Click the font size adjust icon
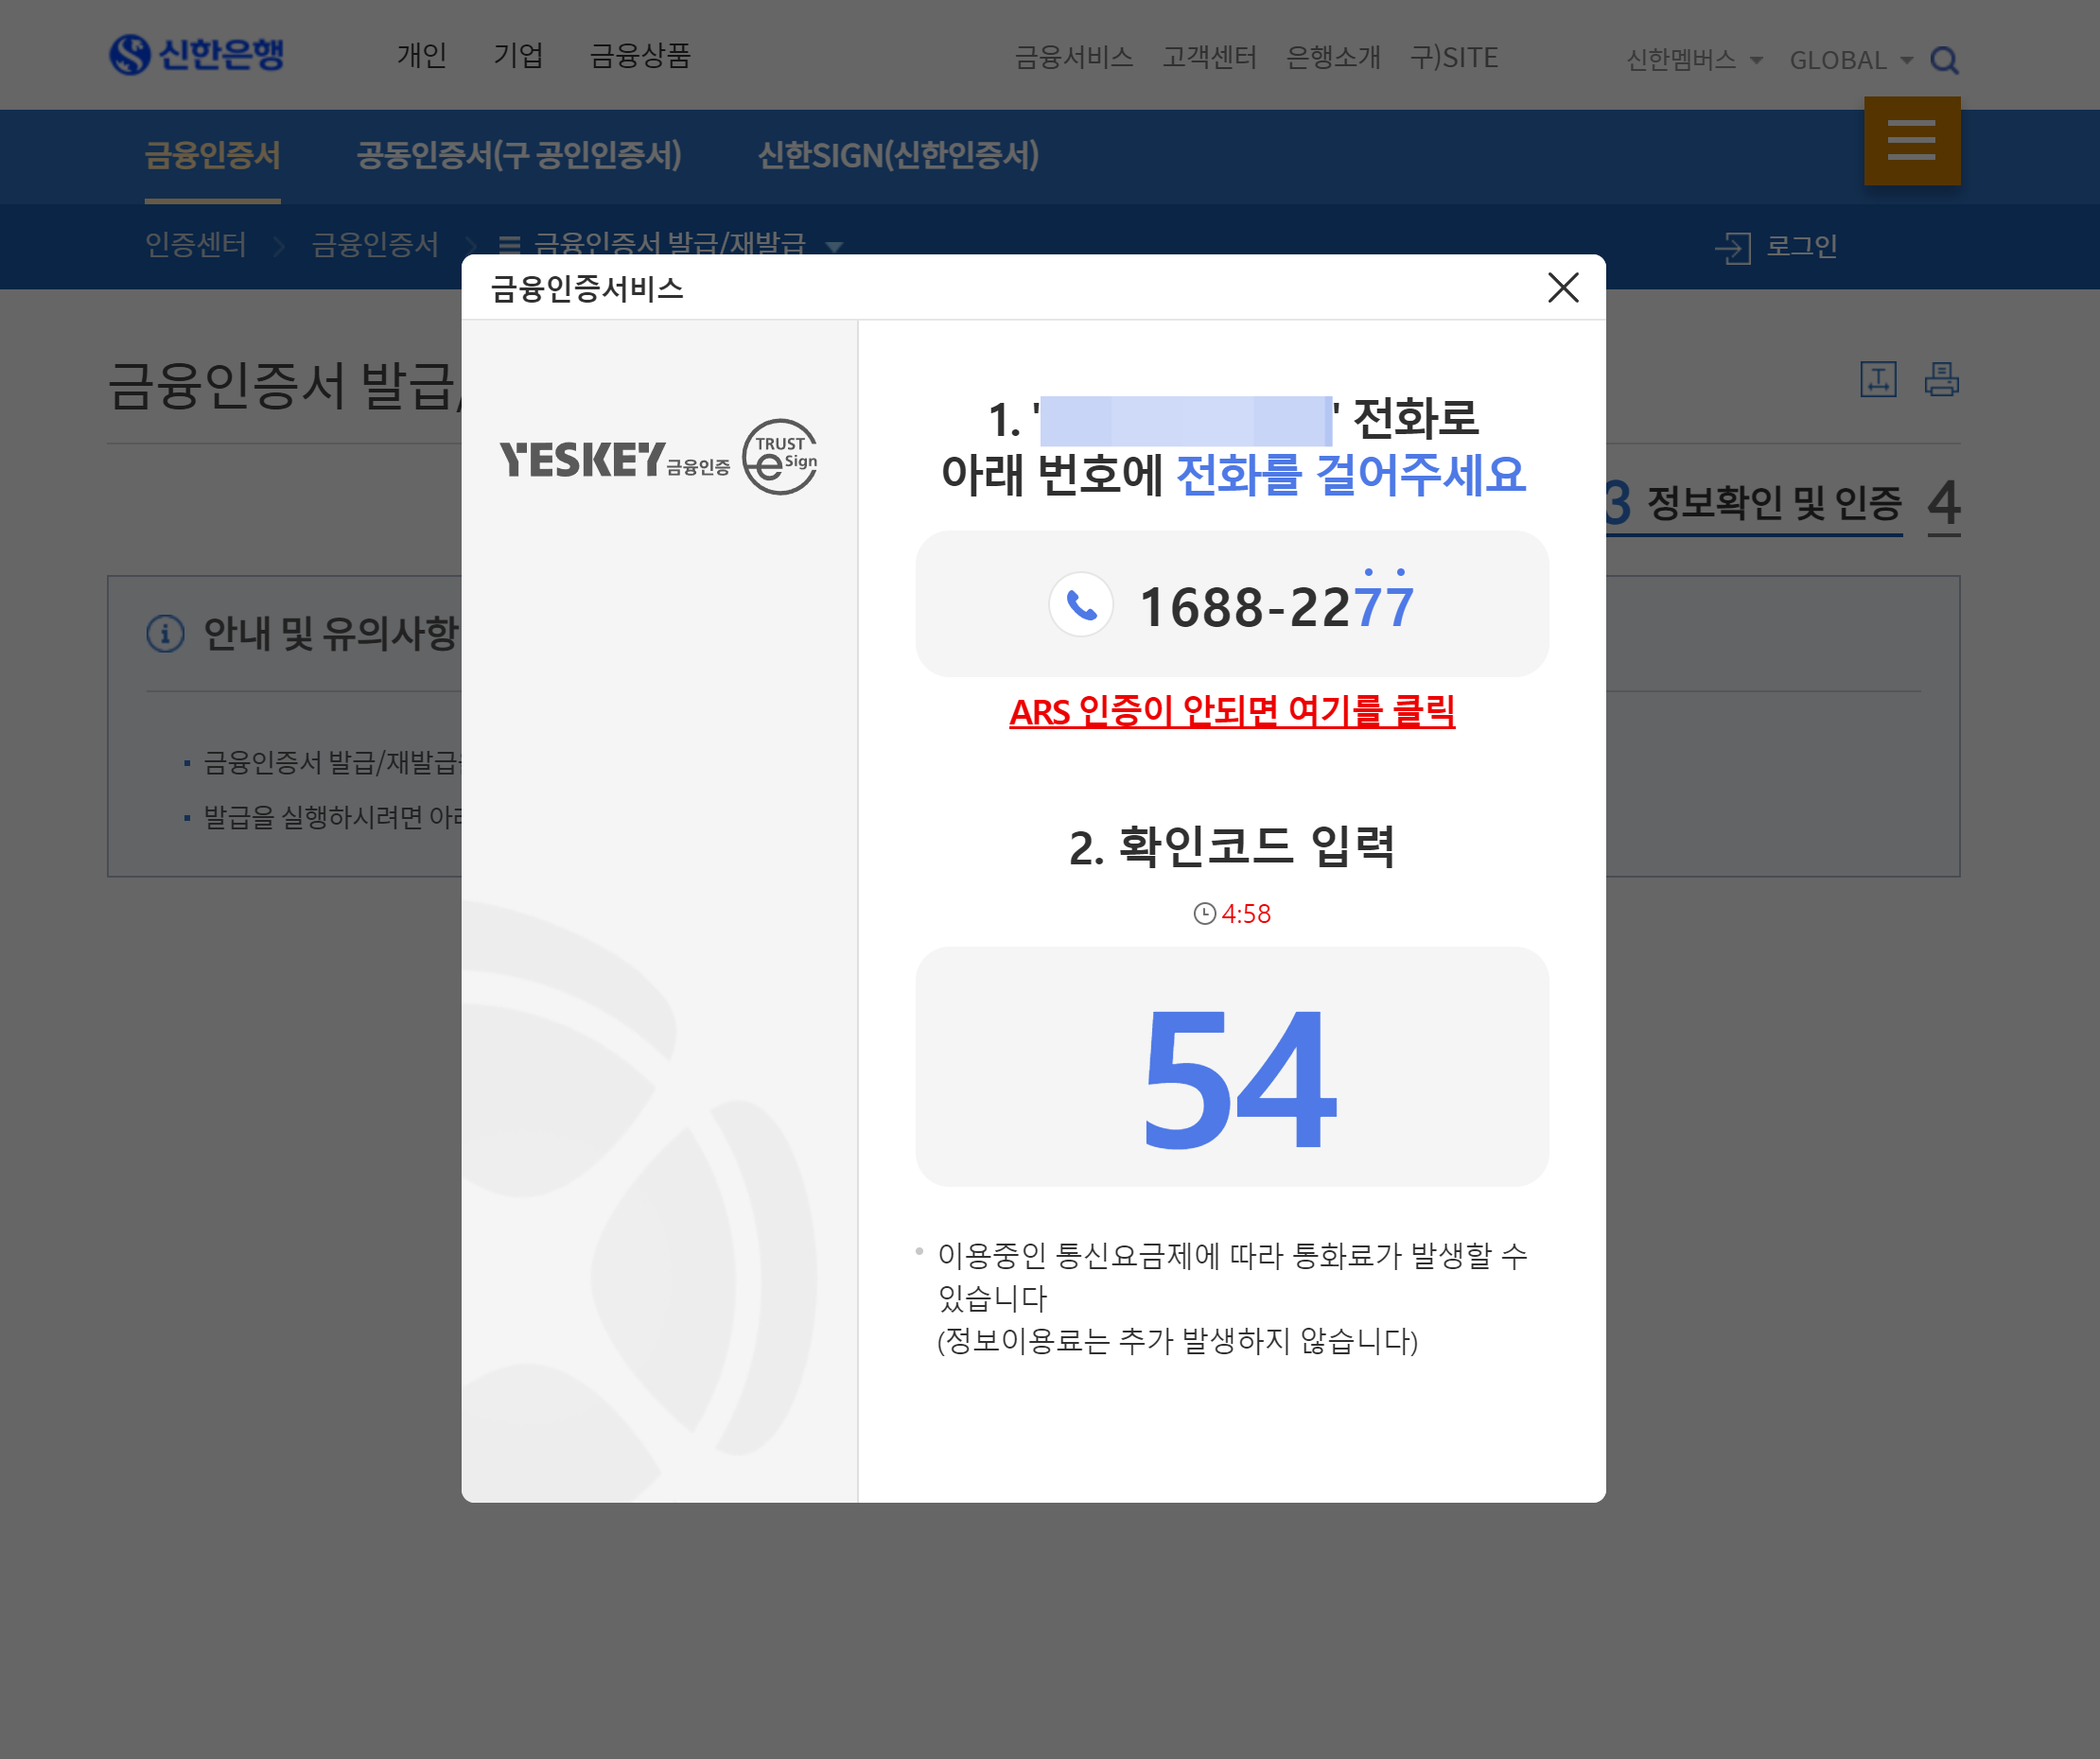 1877,380
